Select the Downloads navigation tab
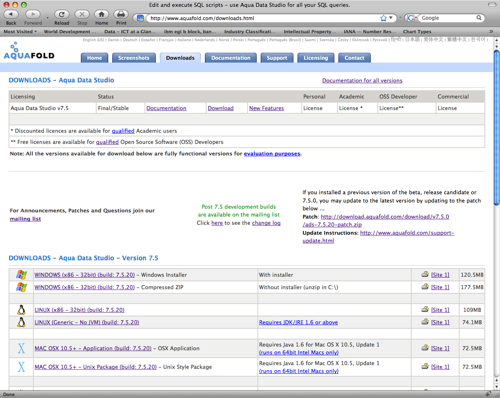This screenshot has height=398, width=500. click(x=180, y=58)
